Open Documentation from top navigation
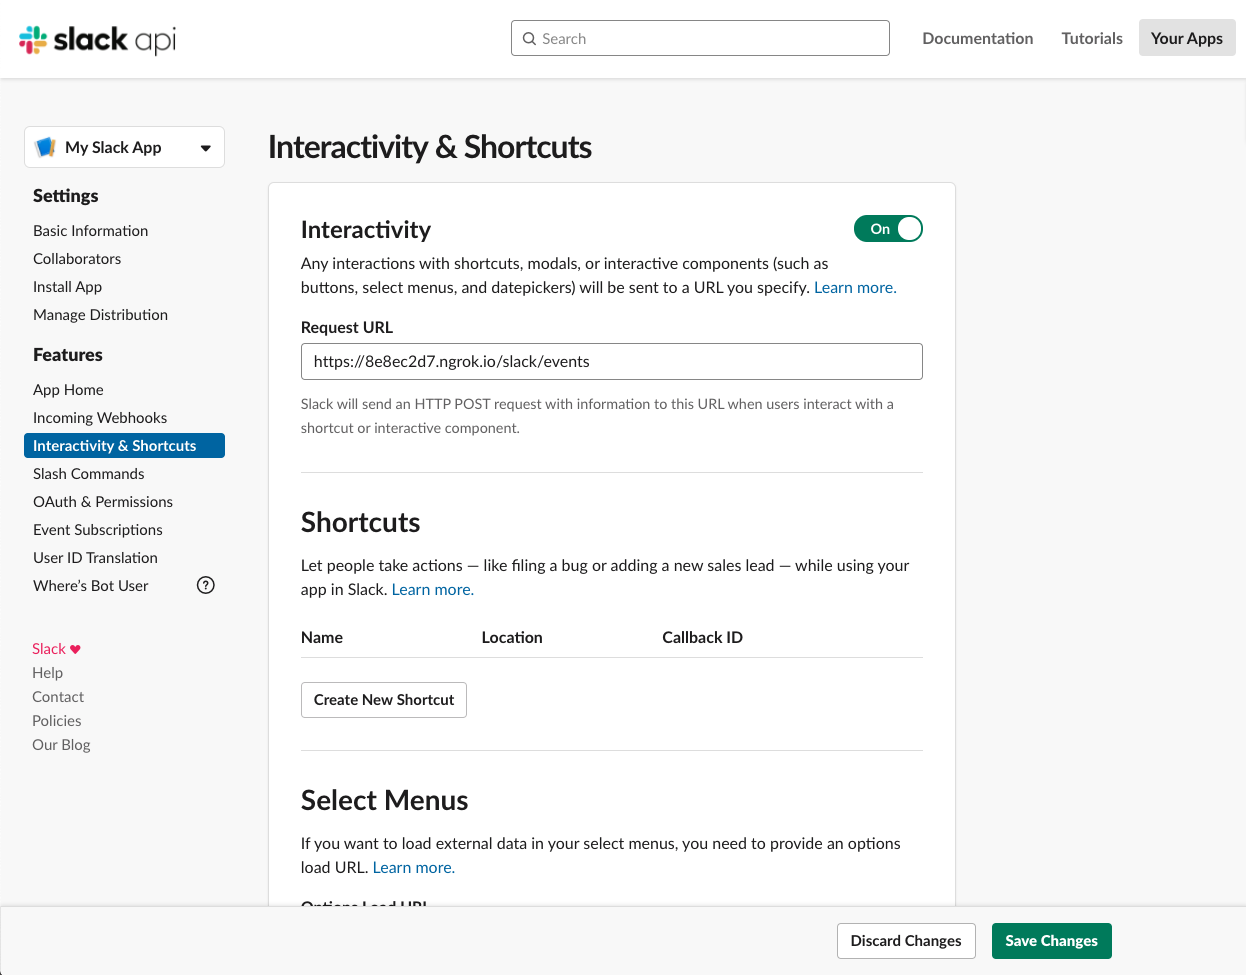The image size is (1246, 975). click(977, 38)
